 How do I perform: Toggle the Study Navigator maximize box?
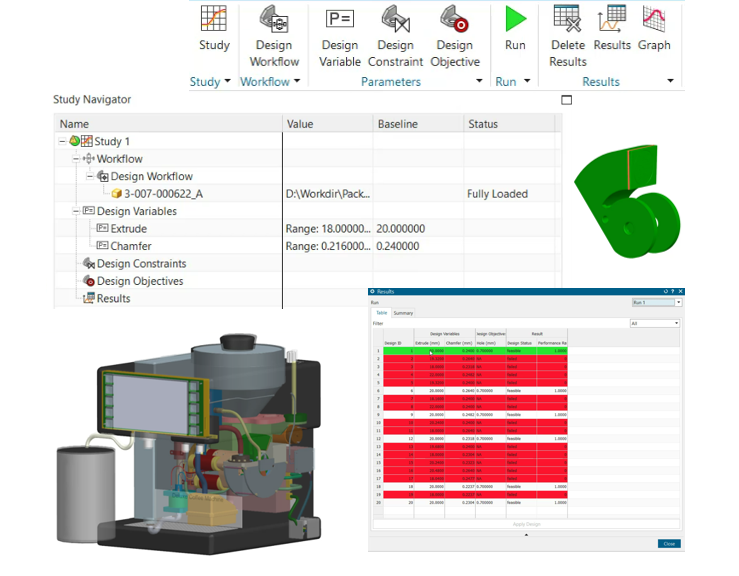pos(567,100)
